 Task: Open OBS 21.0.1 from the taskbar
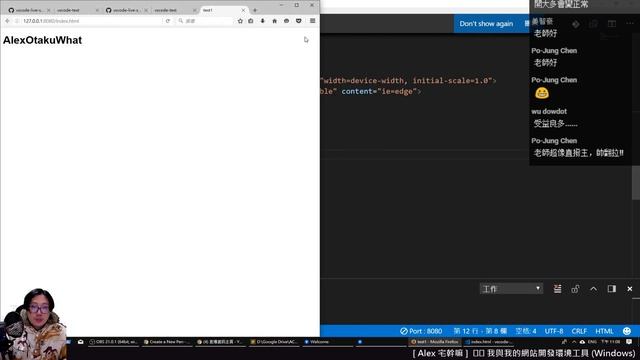tap(113, 342)
